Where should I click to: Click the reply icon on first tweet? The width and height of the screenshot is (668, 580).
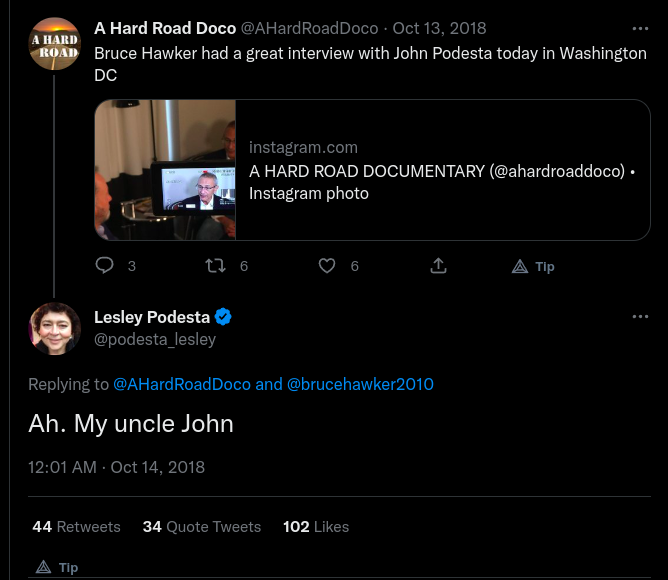(105, 266)
